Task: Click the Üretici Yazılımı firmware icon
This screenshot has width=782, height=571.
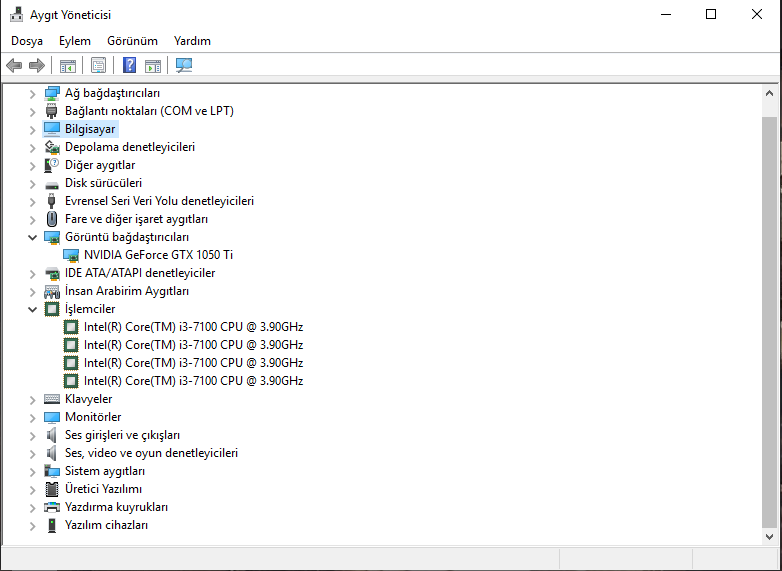Action: click(x=52, y=489)
